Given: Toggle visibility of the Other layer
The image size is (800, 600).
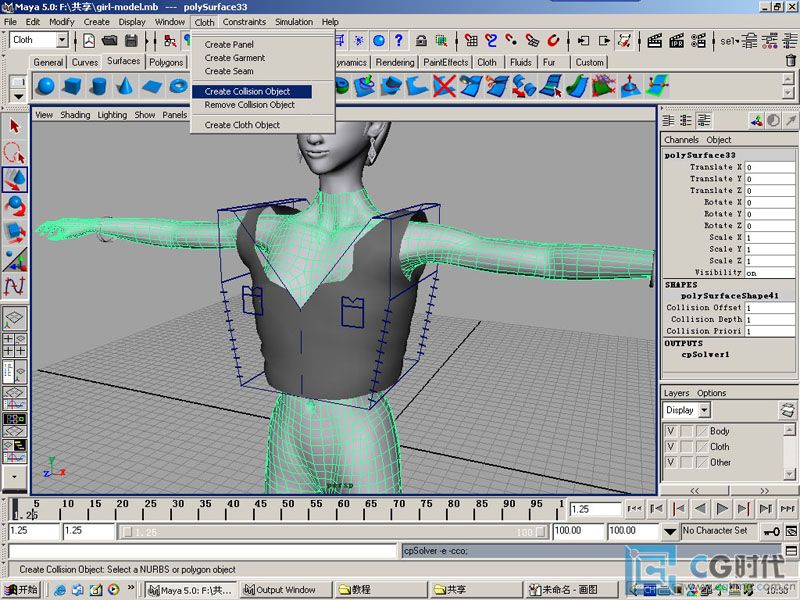Looking at the screenshot, I should (671, 463).
